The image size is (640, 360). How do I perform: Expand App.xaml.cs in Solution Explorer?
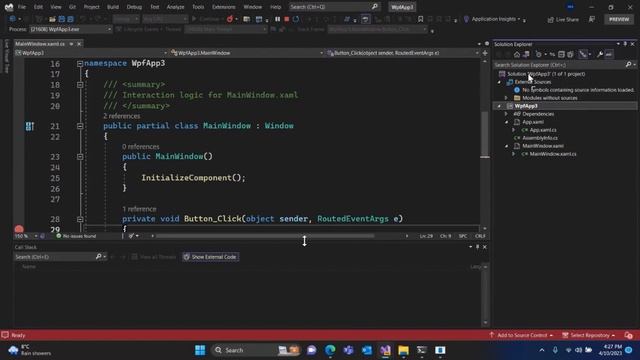pyautogui.click(x=514, y=130)
